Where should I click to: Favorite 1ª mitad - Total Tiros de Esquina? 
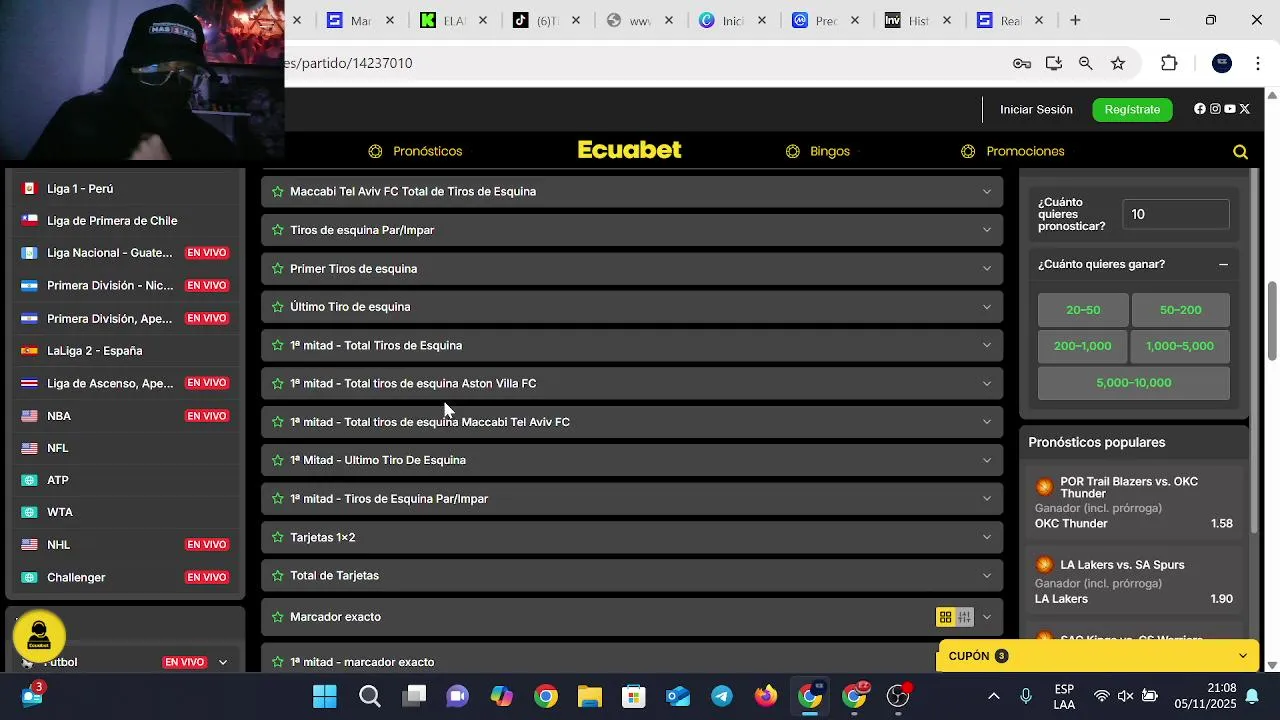point(278,345)
